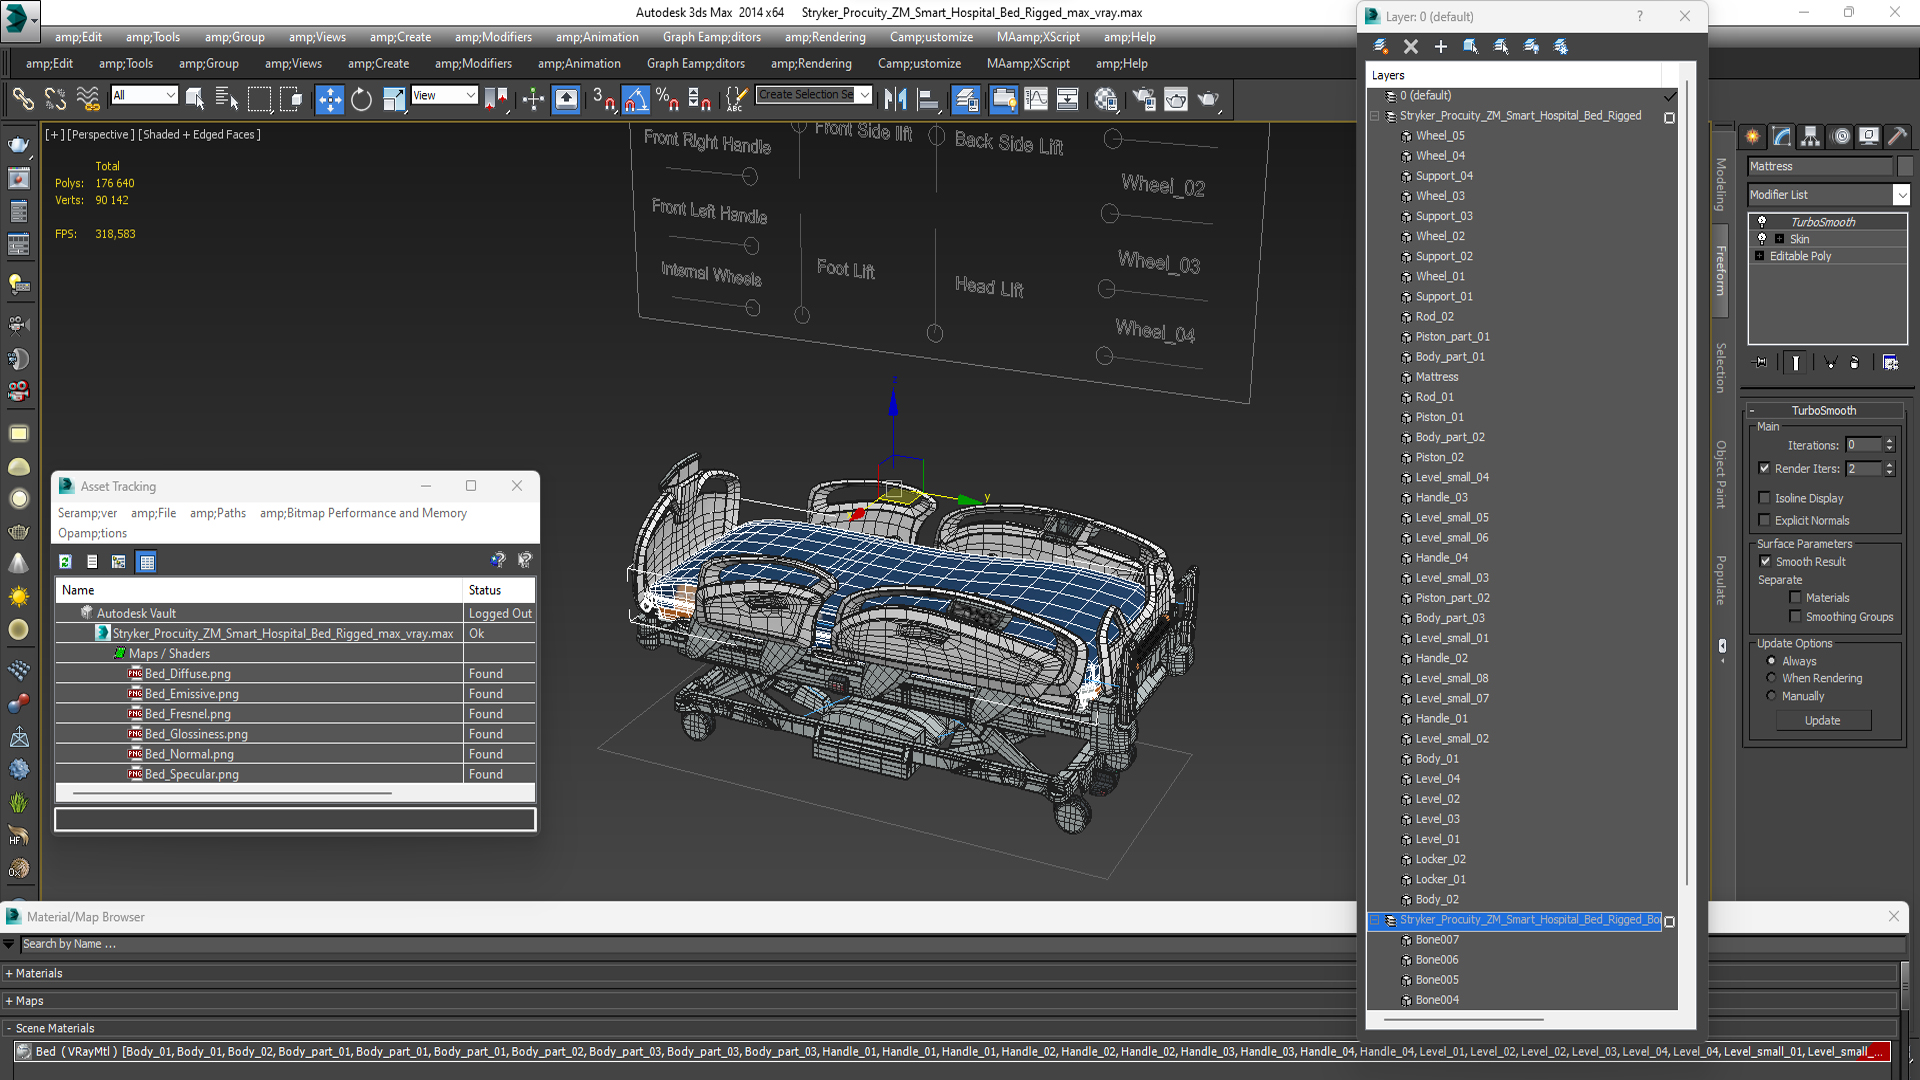The image size is (1920, 1080).
Task: Open the Customize menu in the top menu row
Action: pos(931,37)
